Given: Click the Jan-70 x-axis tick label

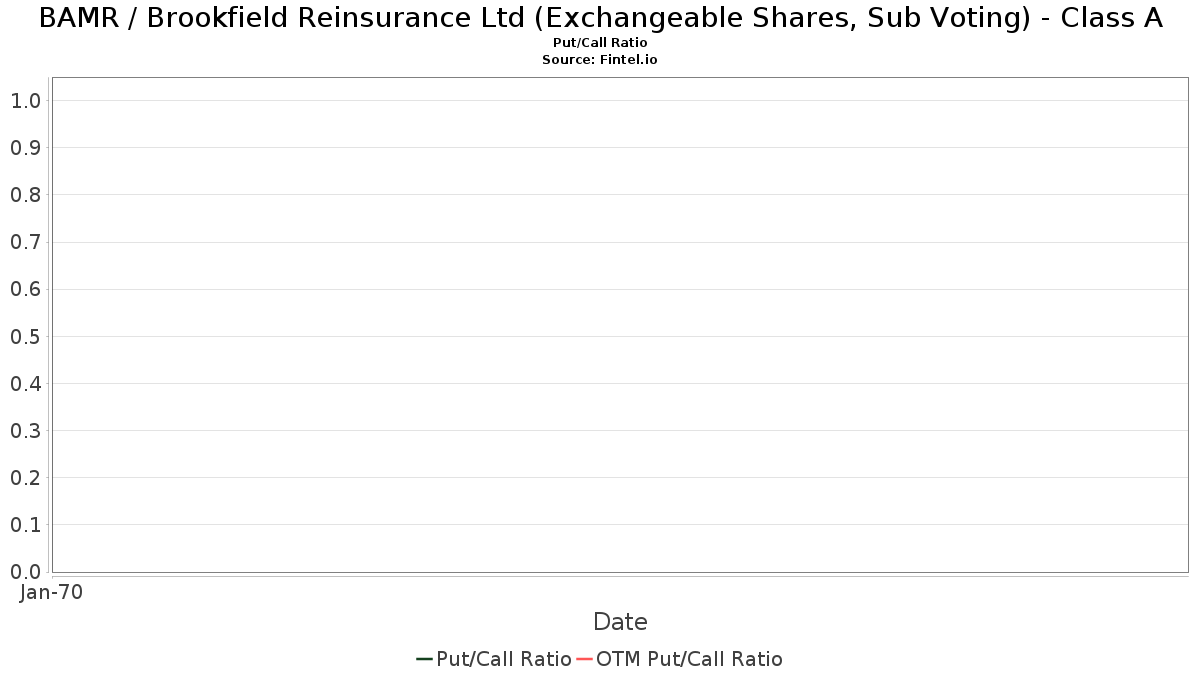Looking at the screenshot, I should (x=51, y=592).
